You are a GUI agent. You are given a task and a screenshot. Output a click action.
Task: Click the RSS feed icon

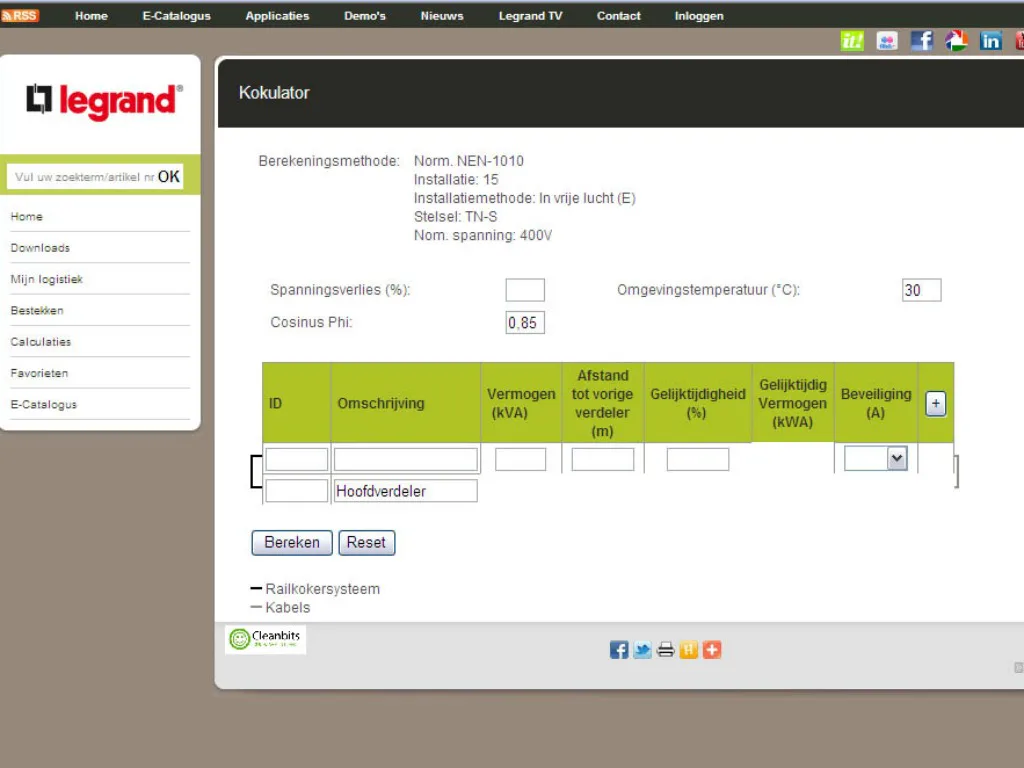(x=20, y=15)
